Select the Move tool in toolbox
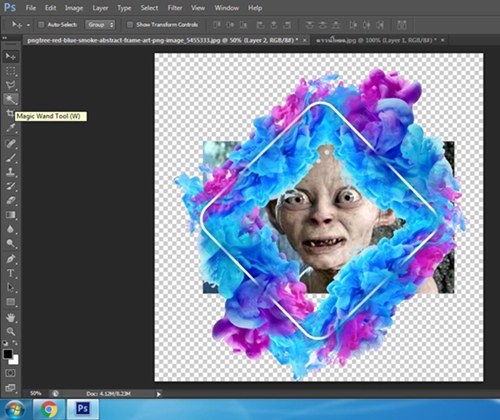The height and width of the screenshot is (420, 500). [10, 56]
